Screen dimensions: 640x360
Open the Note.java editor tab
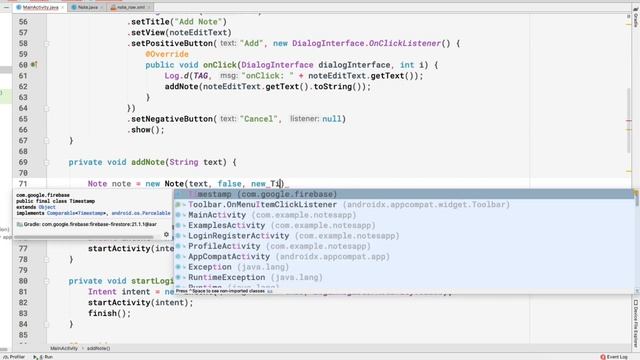point(87,7)
